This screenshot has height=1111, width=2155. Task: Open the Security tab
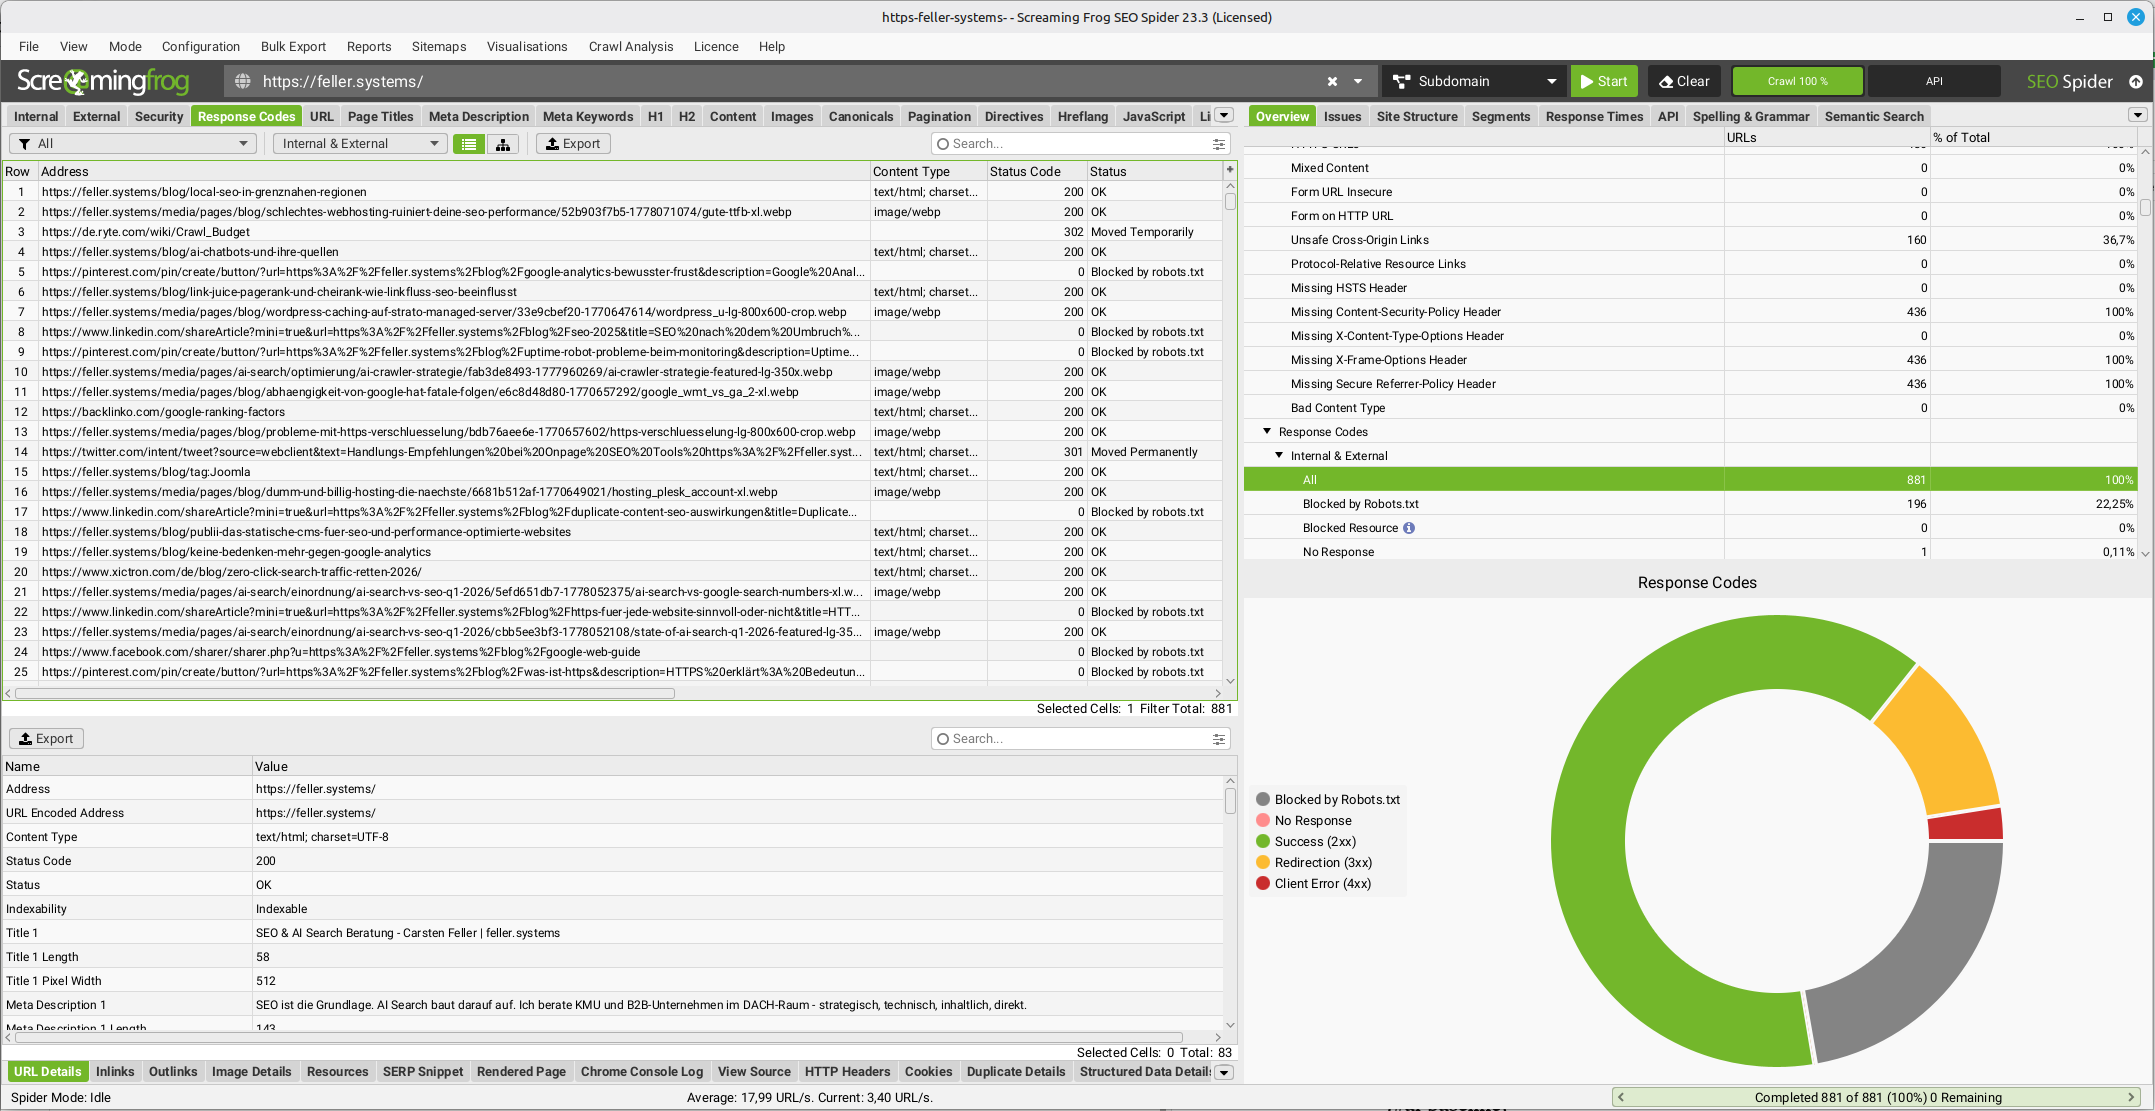pos(159,116)
